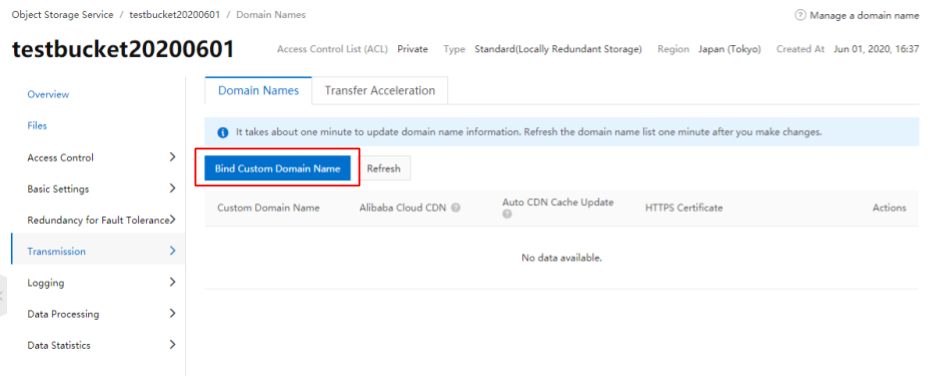Click the Auto CDN Cache Update header

point(558,202)
